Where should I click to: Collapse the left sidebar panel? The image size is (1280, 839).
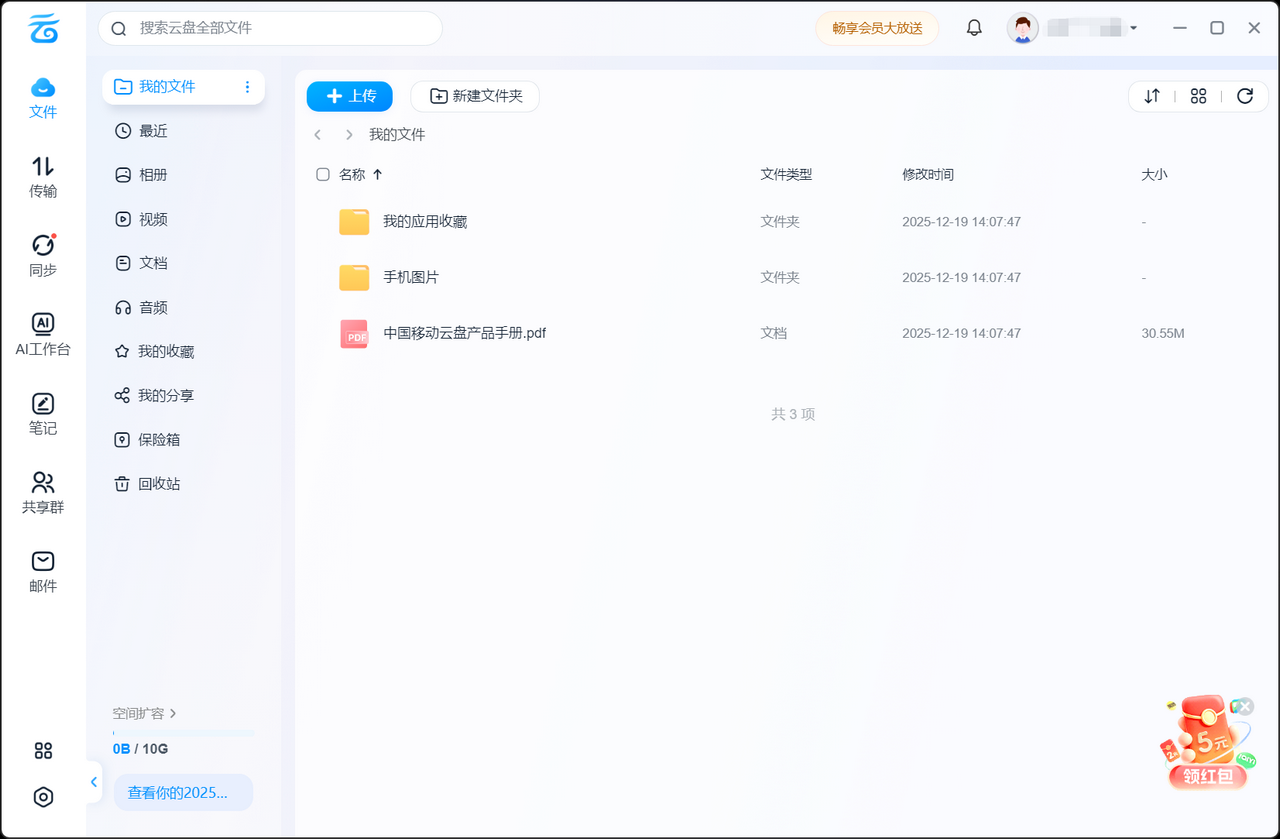tap(93, 781)
